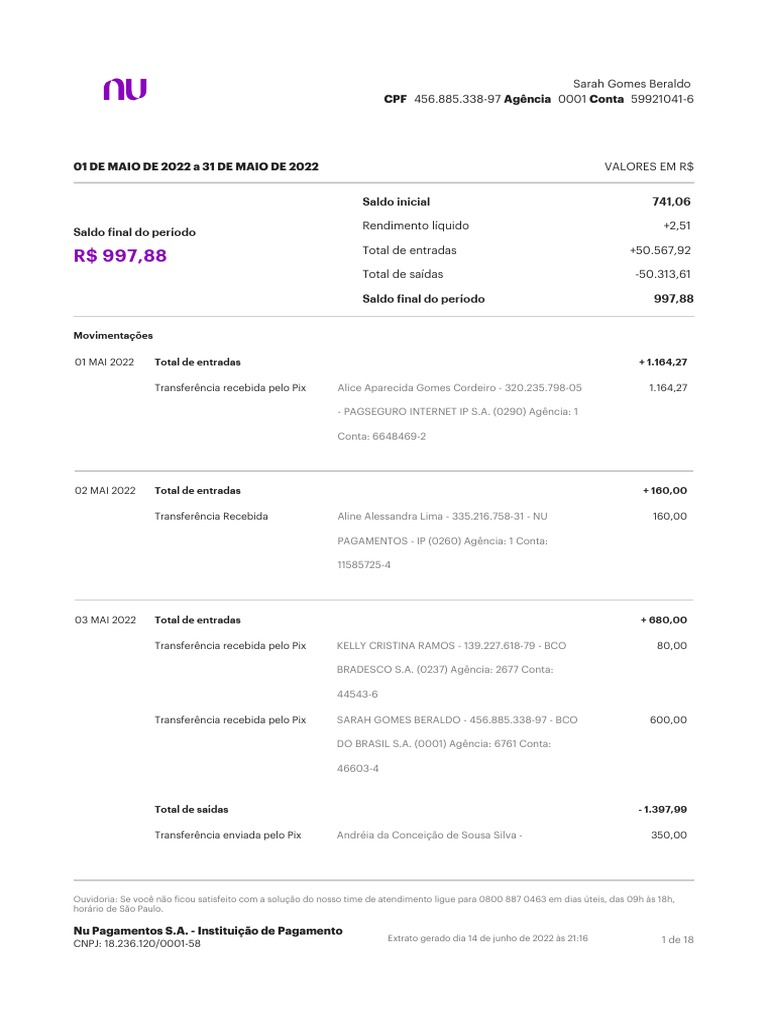Click the Movimentações section heading

113,336
